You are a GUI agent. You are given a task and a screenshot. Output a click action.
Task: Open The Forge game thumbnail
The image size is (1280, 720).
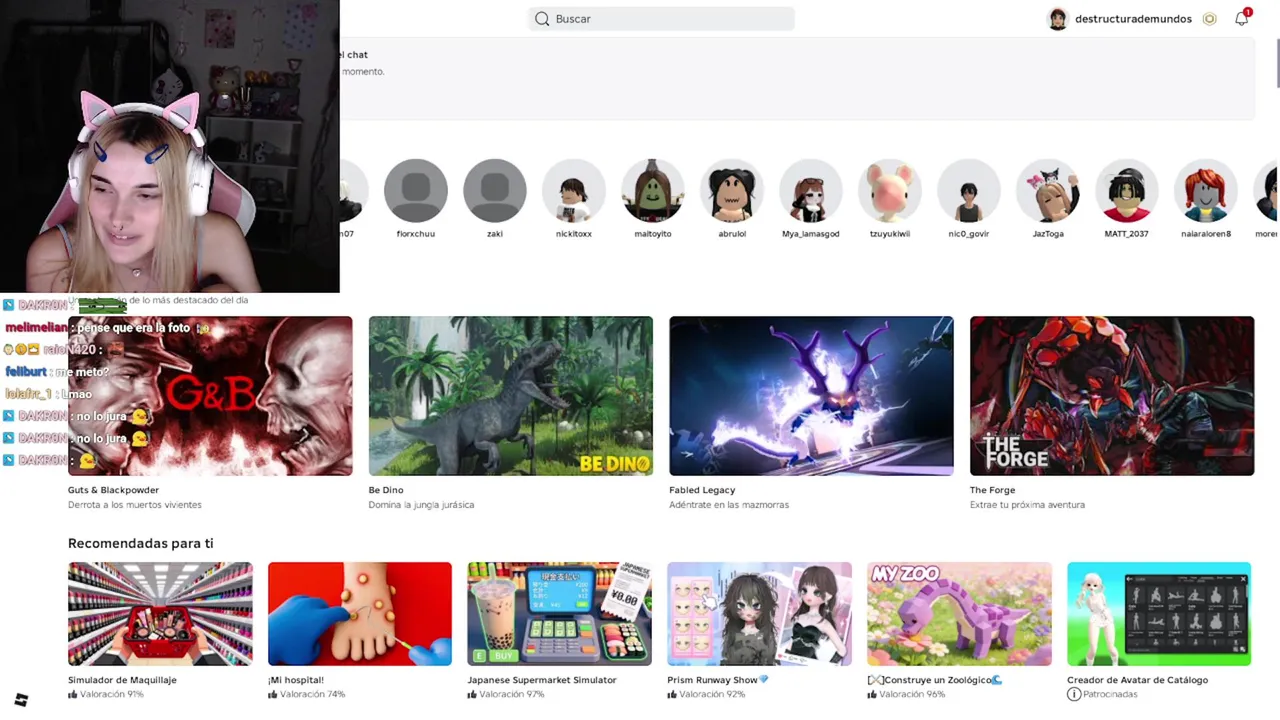click(1112, 396)
